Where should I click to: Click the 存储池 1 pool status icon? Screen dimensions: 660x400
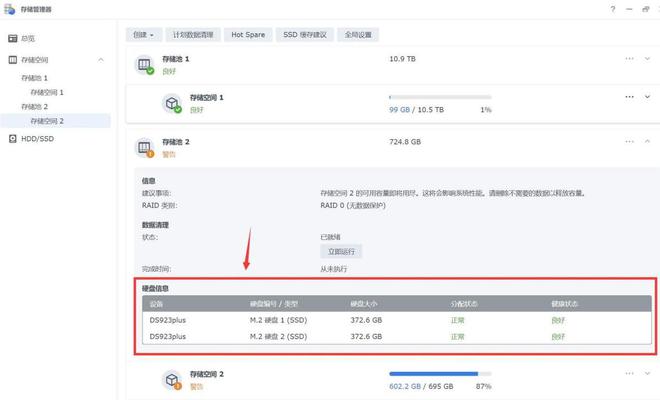[145, 65]
